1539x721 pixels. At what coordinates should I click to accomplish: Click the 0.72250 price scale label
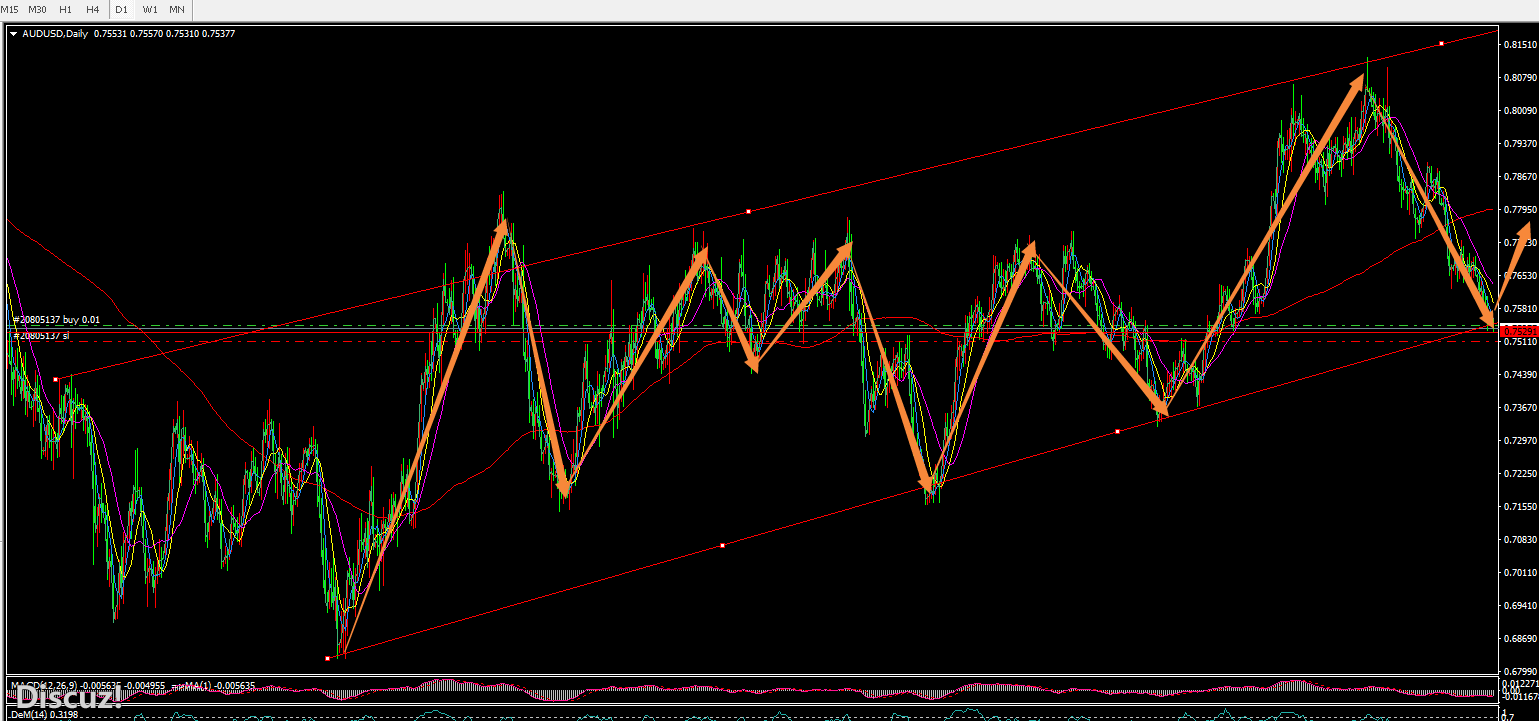1521,474
